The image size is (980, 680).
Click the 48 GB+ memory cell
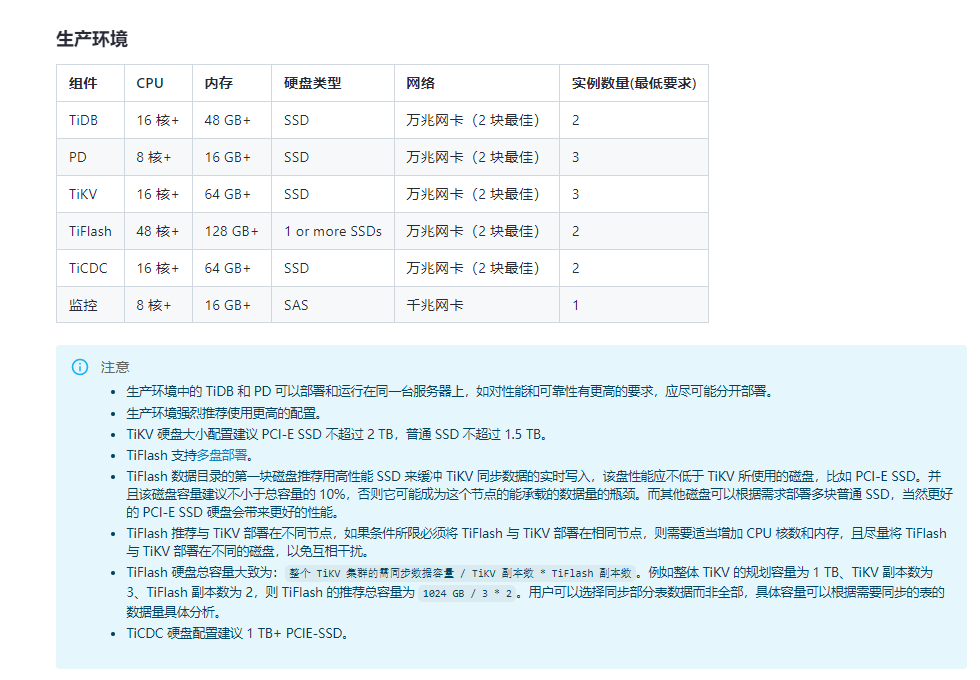click(x=232, y=120)
